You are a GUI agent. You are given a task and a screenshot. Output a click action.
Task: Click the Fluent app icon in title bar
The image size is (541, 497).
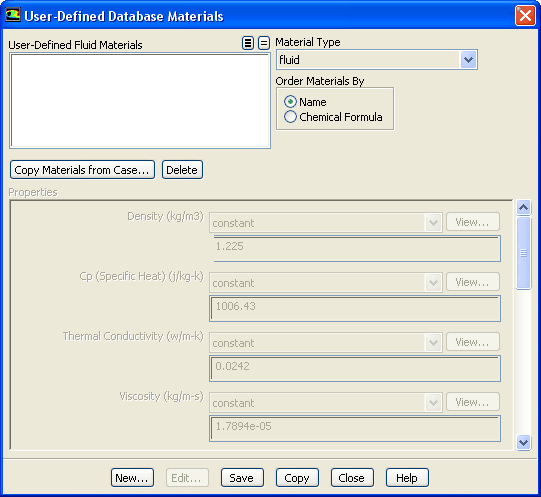coord(13,15)
